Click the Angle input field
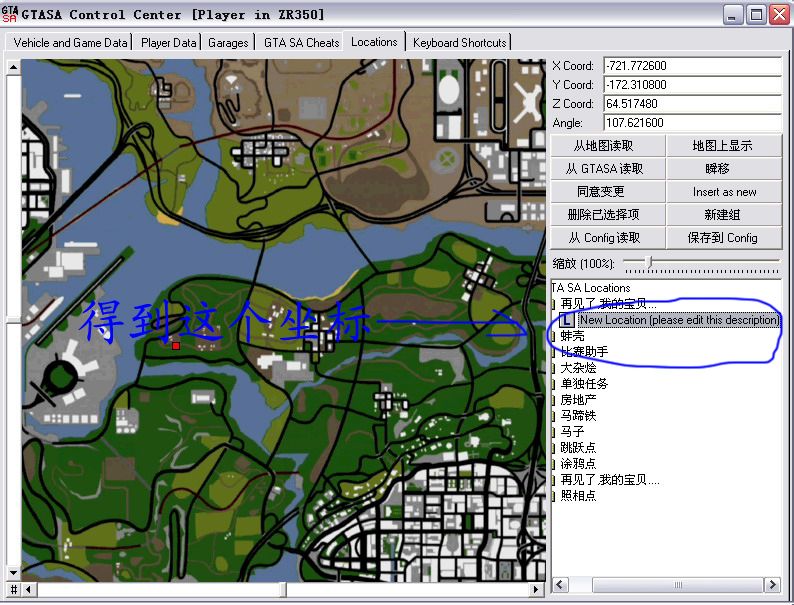The image size is (794, 605). 692,123
